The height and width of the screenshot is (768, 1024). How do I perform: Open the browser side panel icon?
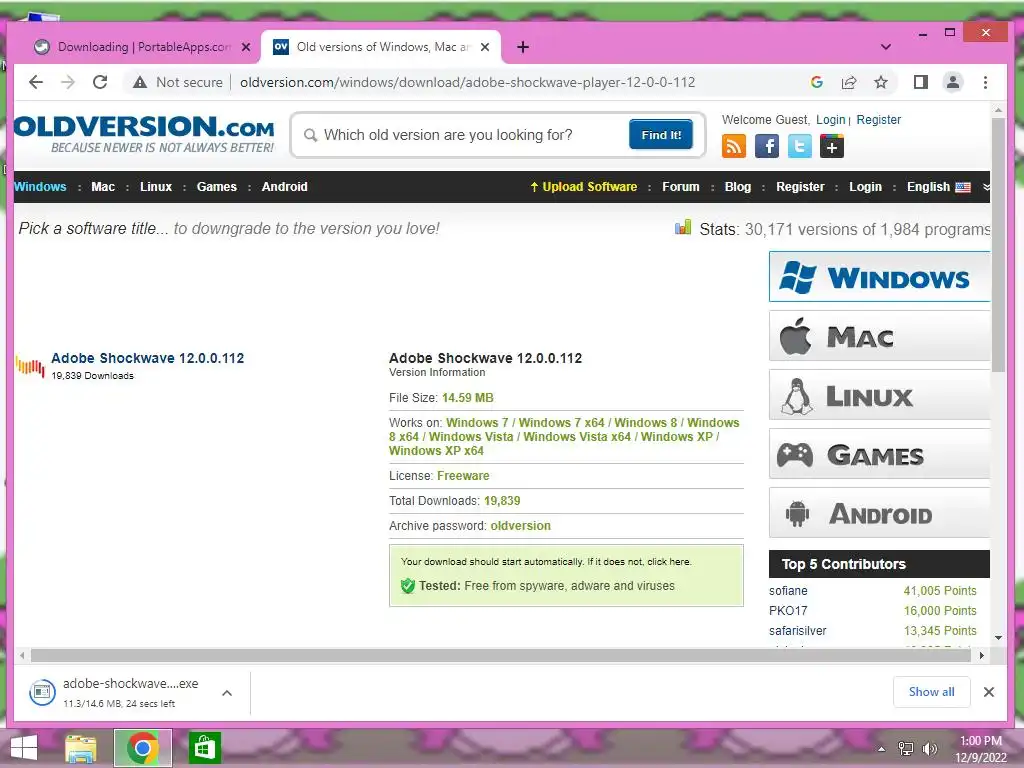[x=921, y=82]
